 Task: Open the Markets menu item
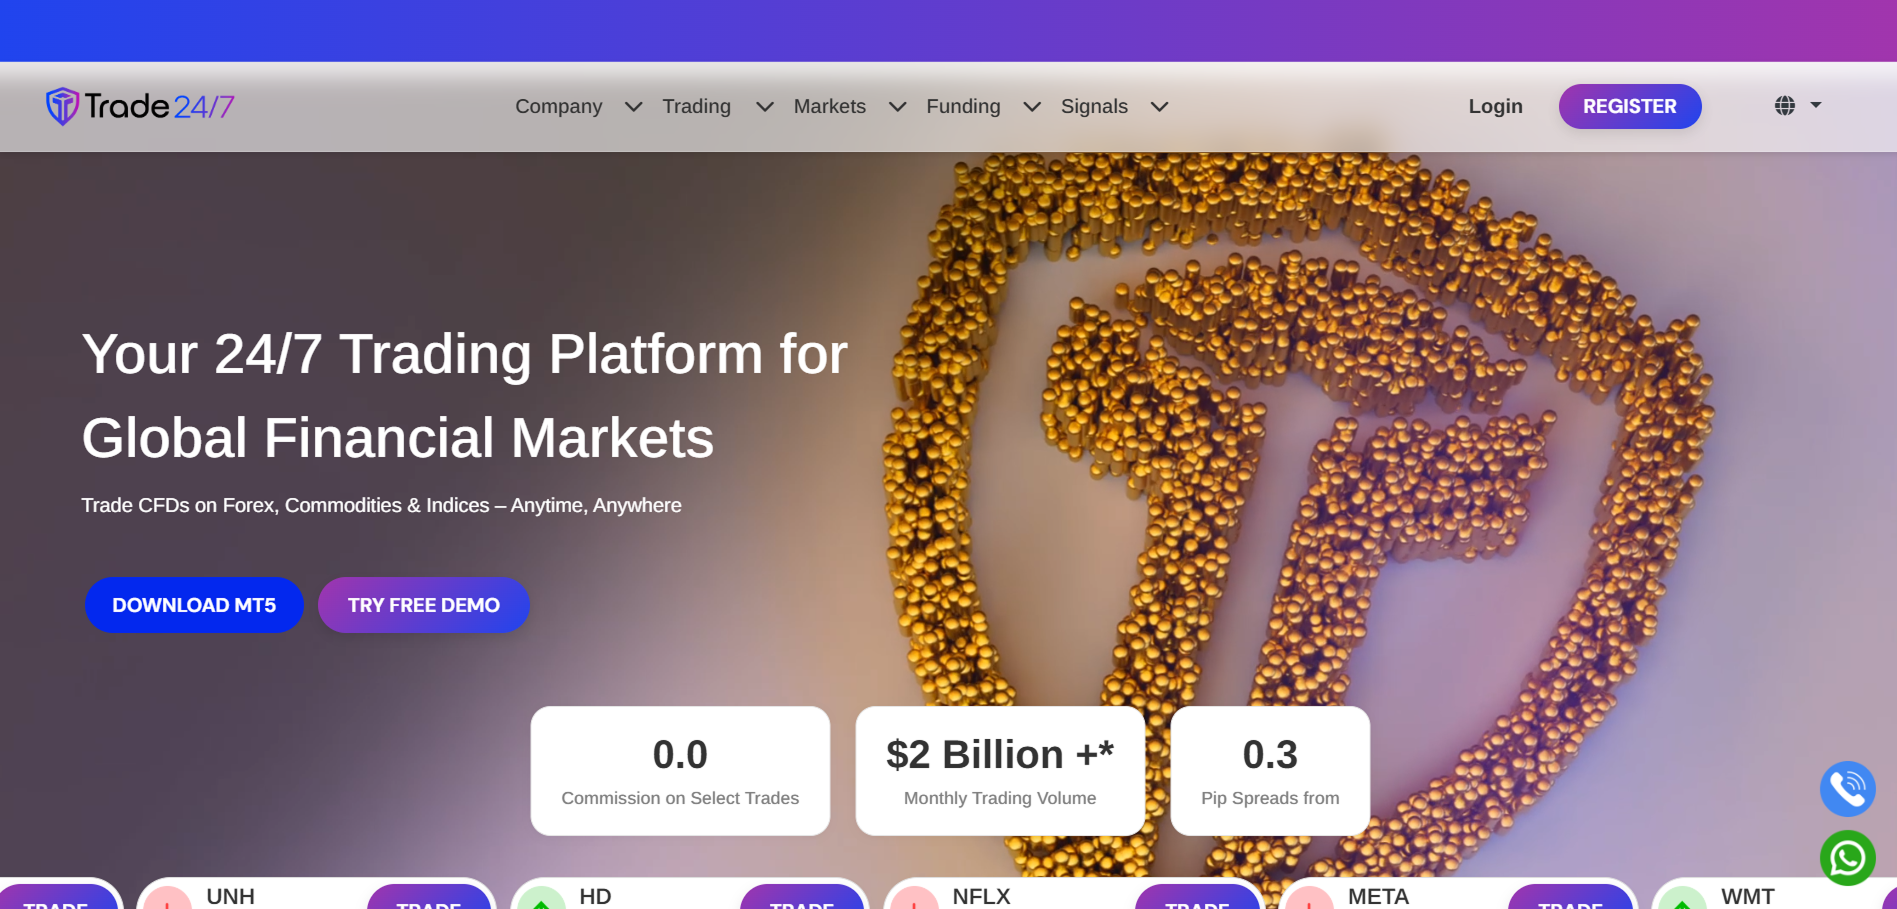point(829,106)
